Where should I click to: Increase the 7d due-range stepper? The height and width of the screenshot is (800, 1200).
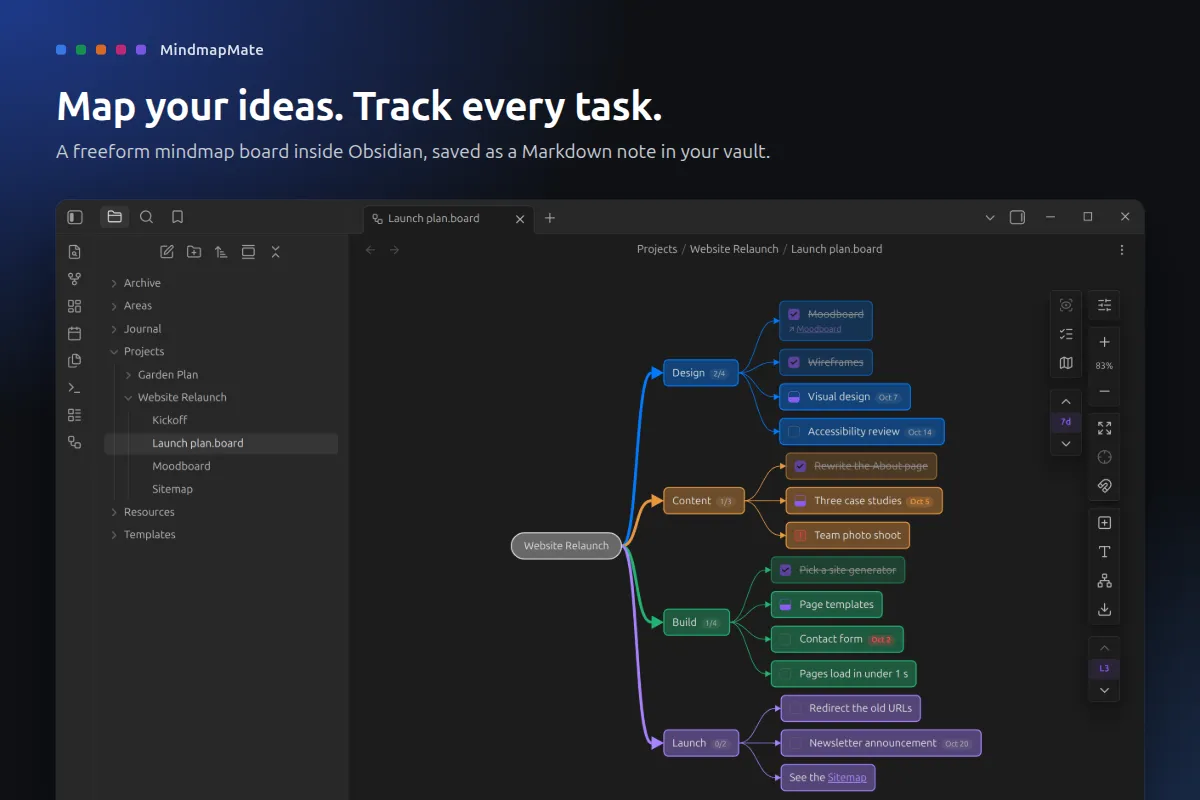pyautogui.click(x=1066, y=401)
